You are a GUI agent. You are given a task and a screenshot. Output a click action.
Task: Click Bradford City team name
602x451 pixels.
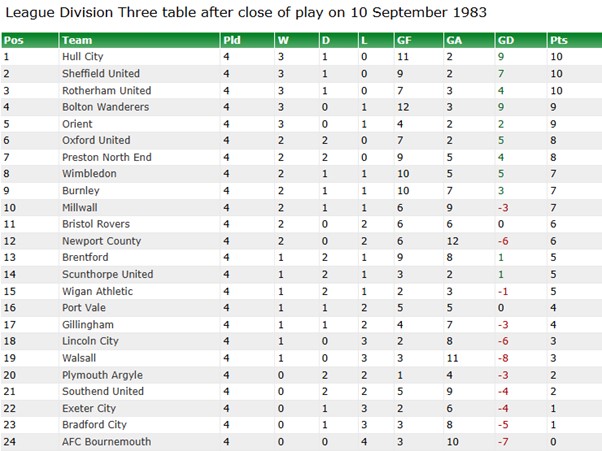[x=94, y=425]
